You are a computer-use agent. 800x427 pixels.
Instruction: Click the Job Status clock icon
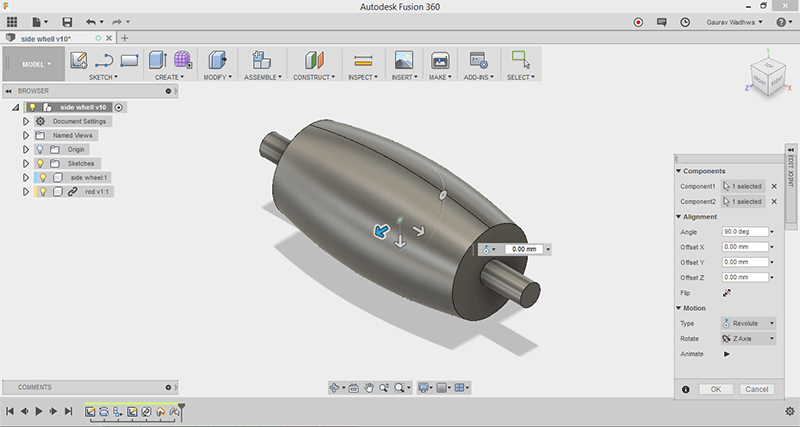(x=685, y=22)
